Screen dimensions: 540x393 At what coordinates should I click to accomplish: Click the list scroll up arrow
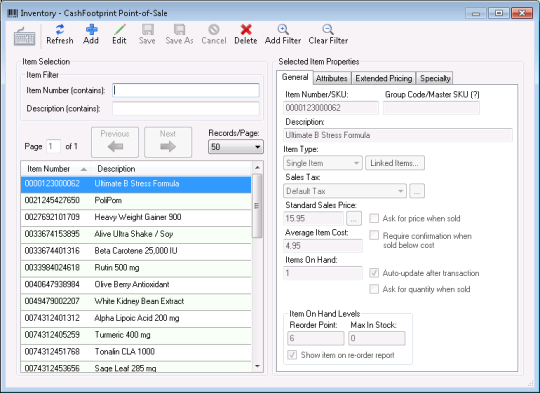[257, 168]
